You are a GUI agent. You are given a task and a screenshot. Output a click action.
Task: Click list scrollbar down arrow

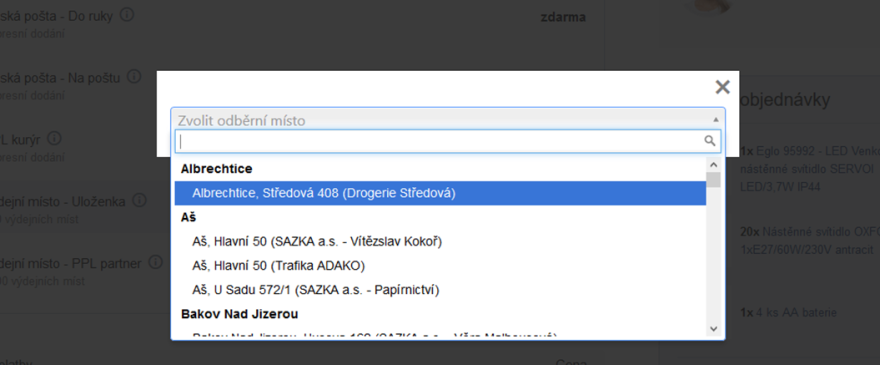713,329
